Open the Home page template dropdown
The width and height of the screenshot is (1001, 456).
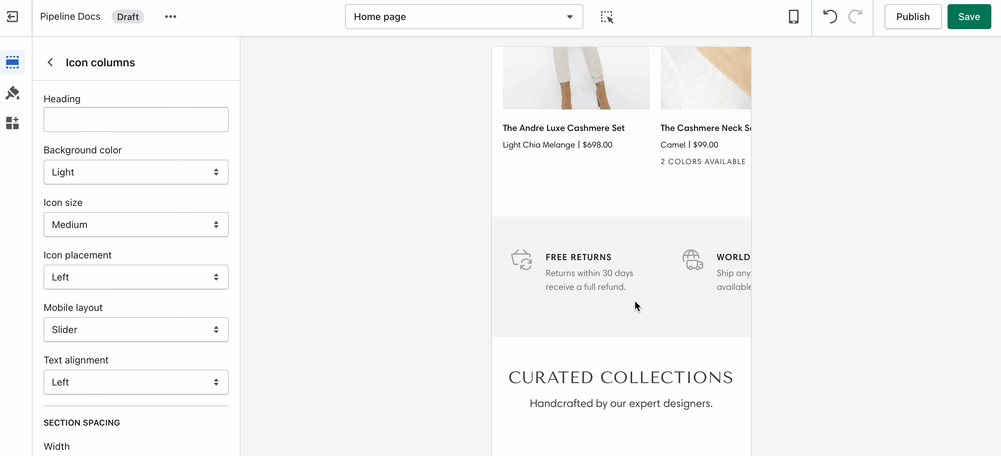(x=464, y=17)
